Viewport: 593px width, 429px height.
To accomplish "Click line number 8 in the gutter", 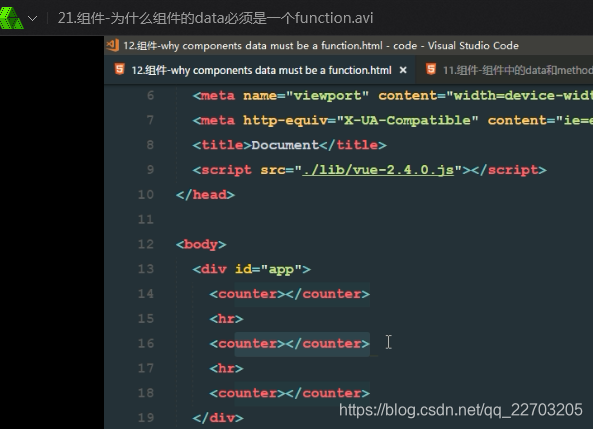I will click(x=150, y=145).
